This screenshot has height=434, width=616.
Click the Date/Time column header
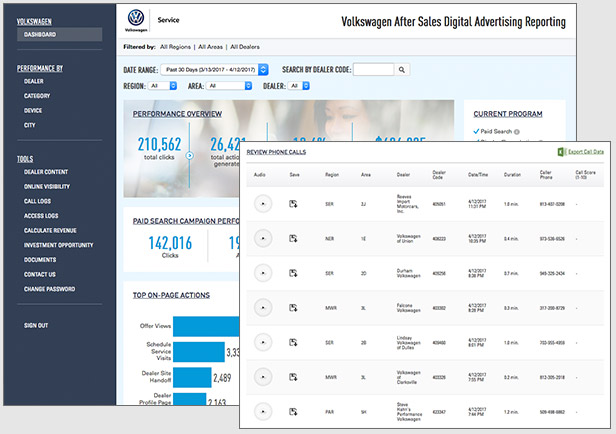coord(478,175)
